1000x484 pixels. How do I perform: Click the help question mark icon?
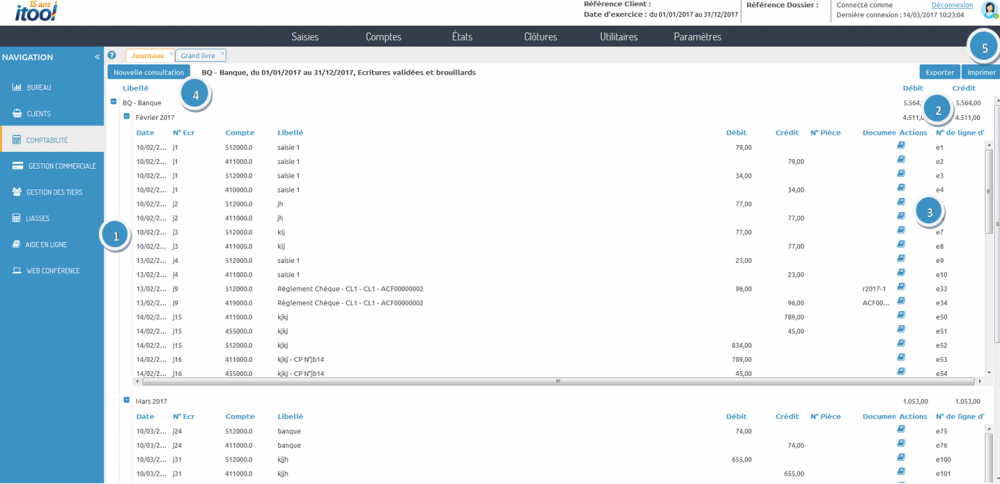112,56
